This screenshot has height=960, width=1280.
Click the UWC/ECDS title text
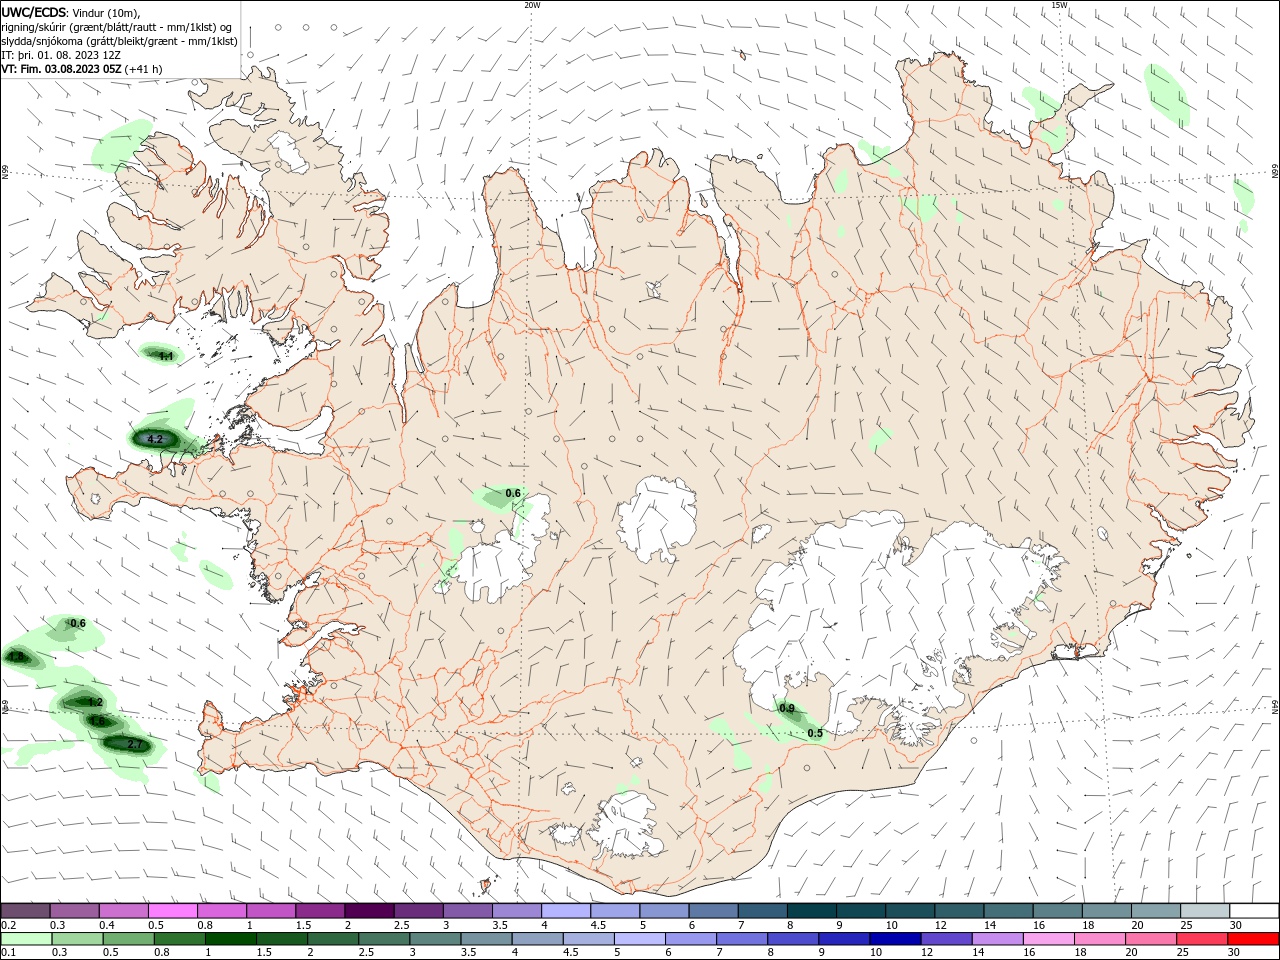(33, 11)
